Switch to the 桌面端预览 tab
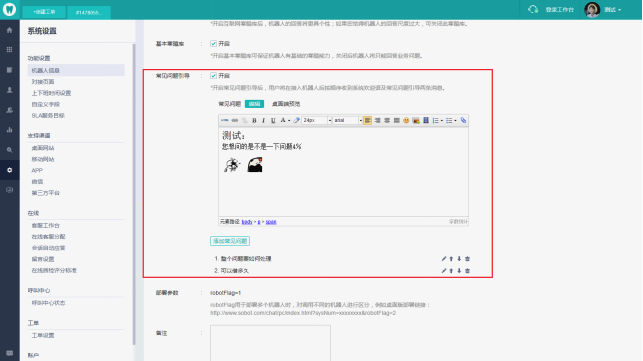The image size is (643, 361). point(286,104)
